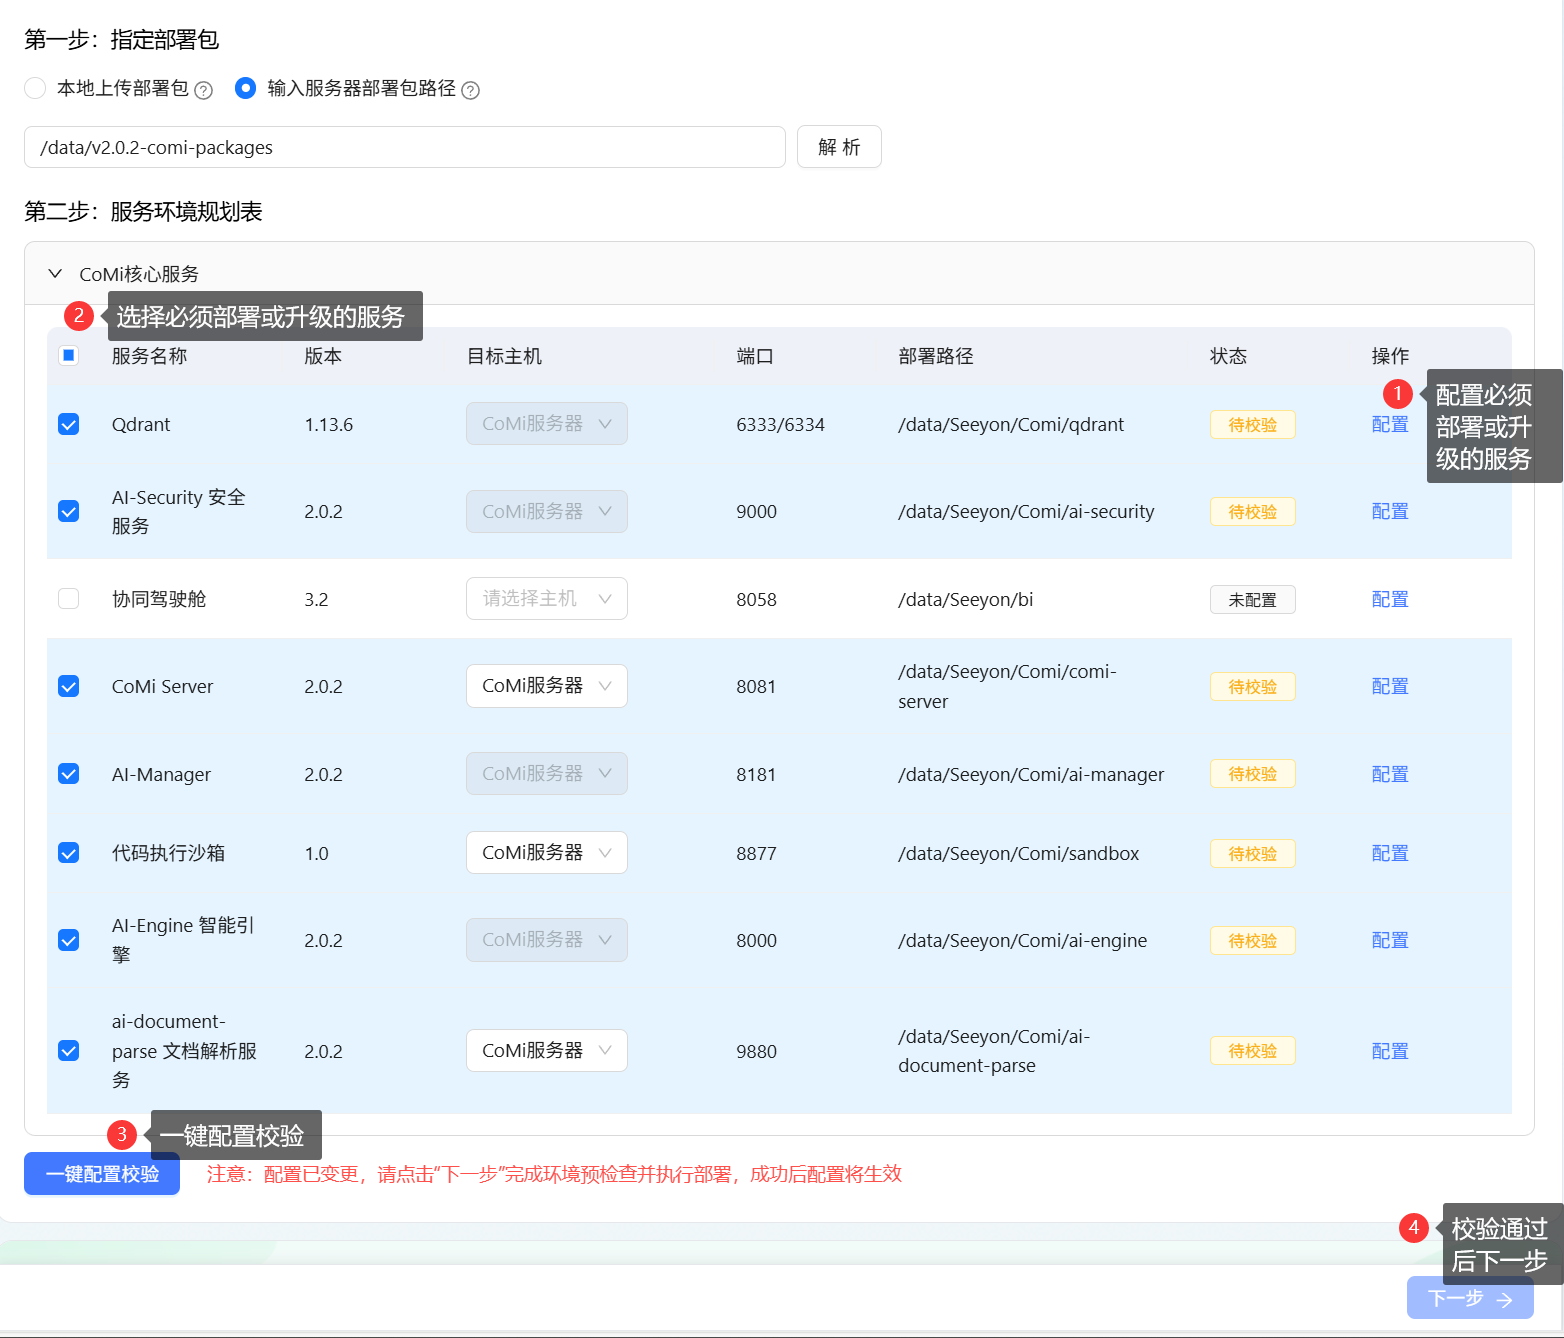Viewport: 1564px width, 1338px height.
Task: Check the 协同驾驶舱 service checkbox
Action: point(69,599)
